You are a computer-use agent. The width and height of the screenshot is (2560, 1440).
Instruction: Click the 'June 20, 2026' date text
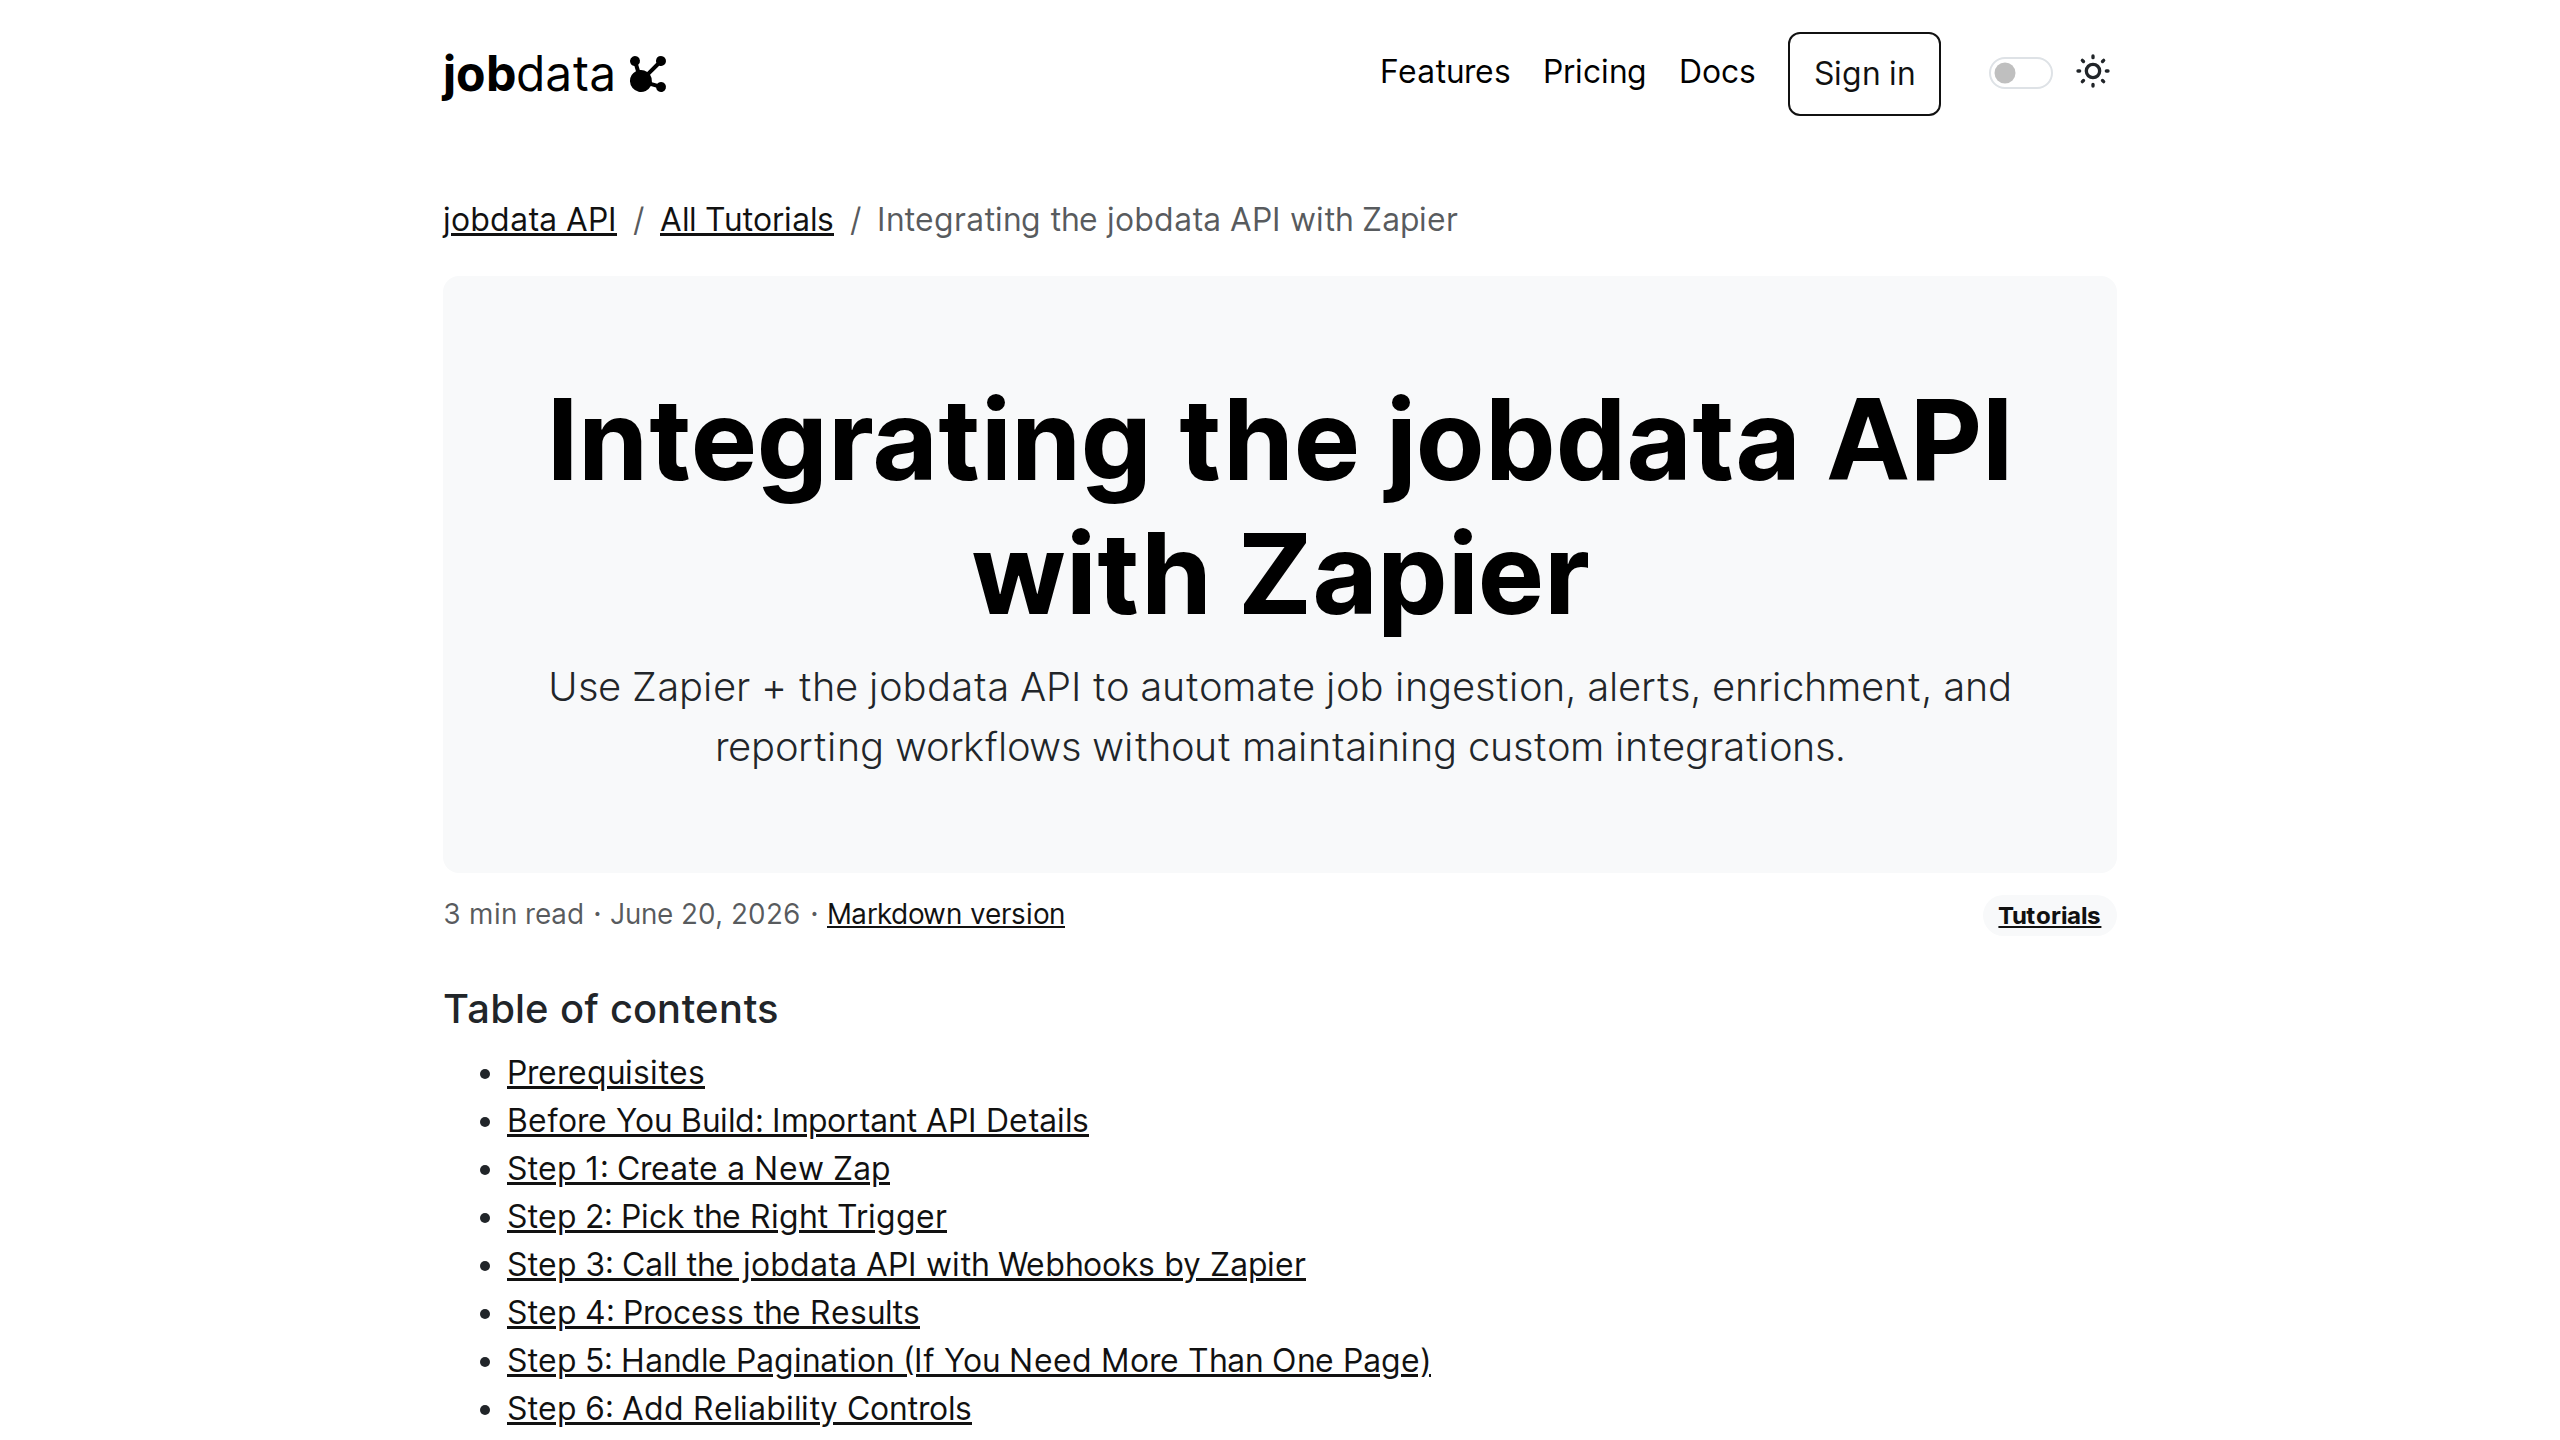705,914
